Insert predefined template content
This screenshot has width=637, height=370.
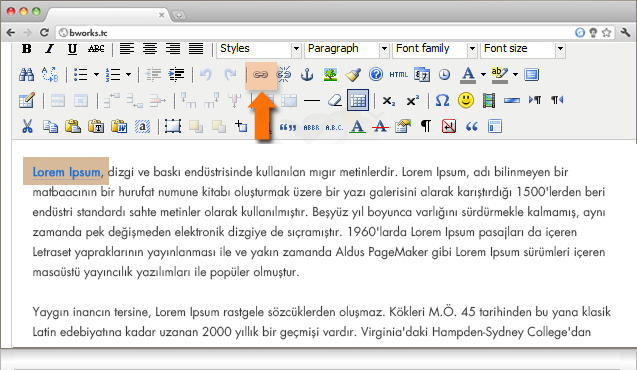[x=494, y=126]
